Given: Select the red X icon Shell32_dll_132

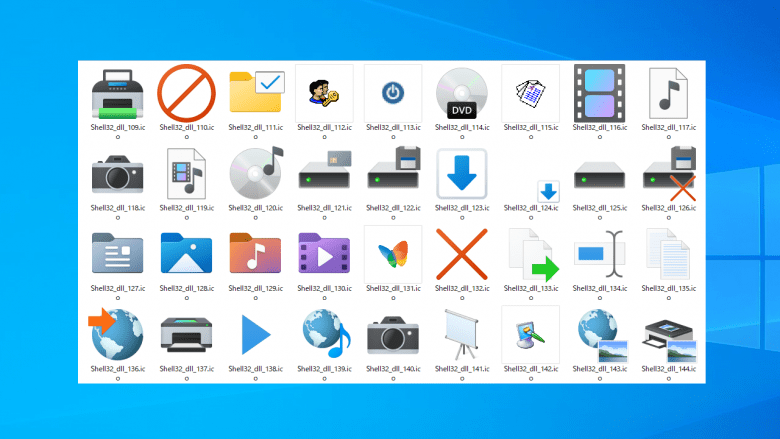Looking at the screenshot, I should [x=462, y=254].
